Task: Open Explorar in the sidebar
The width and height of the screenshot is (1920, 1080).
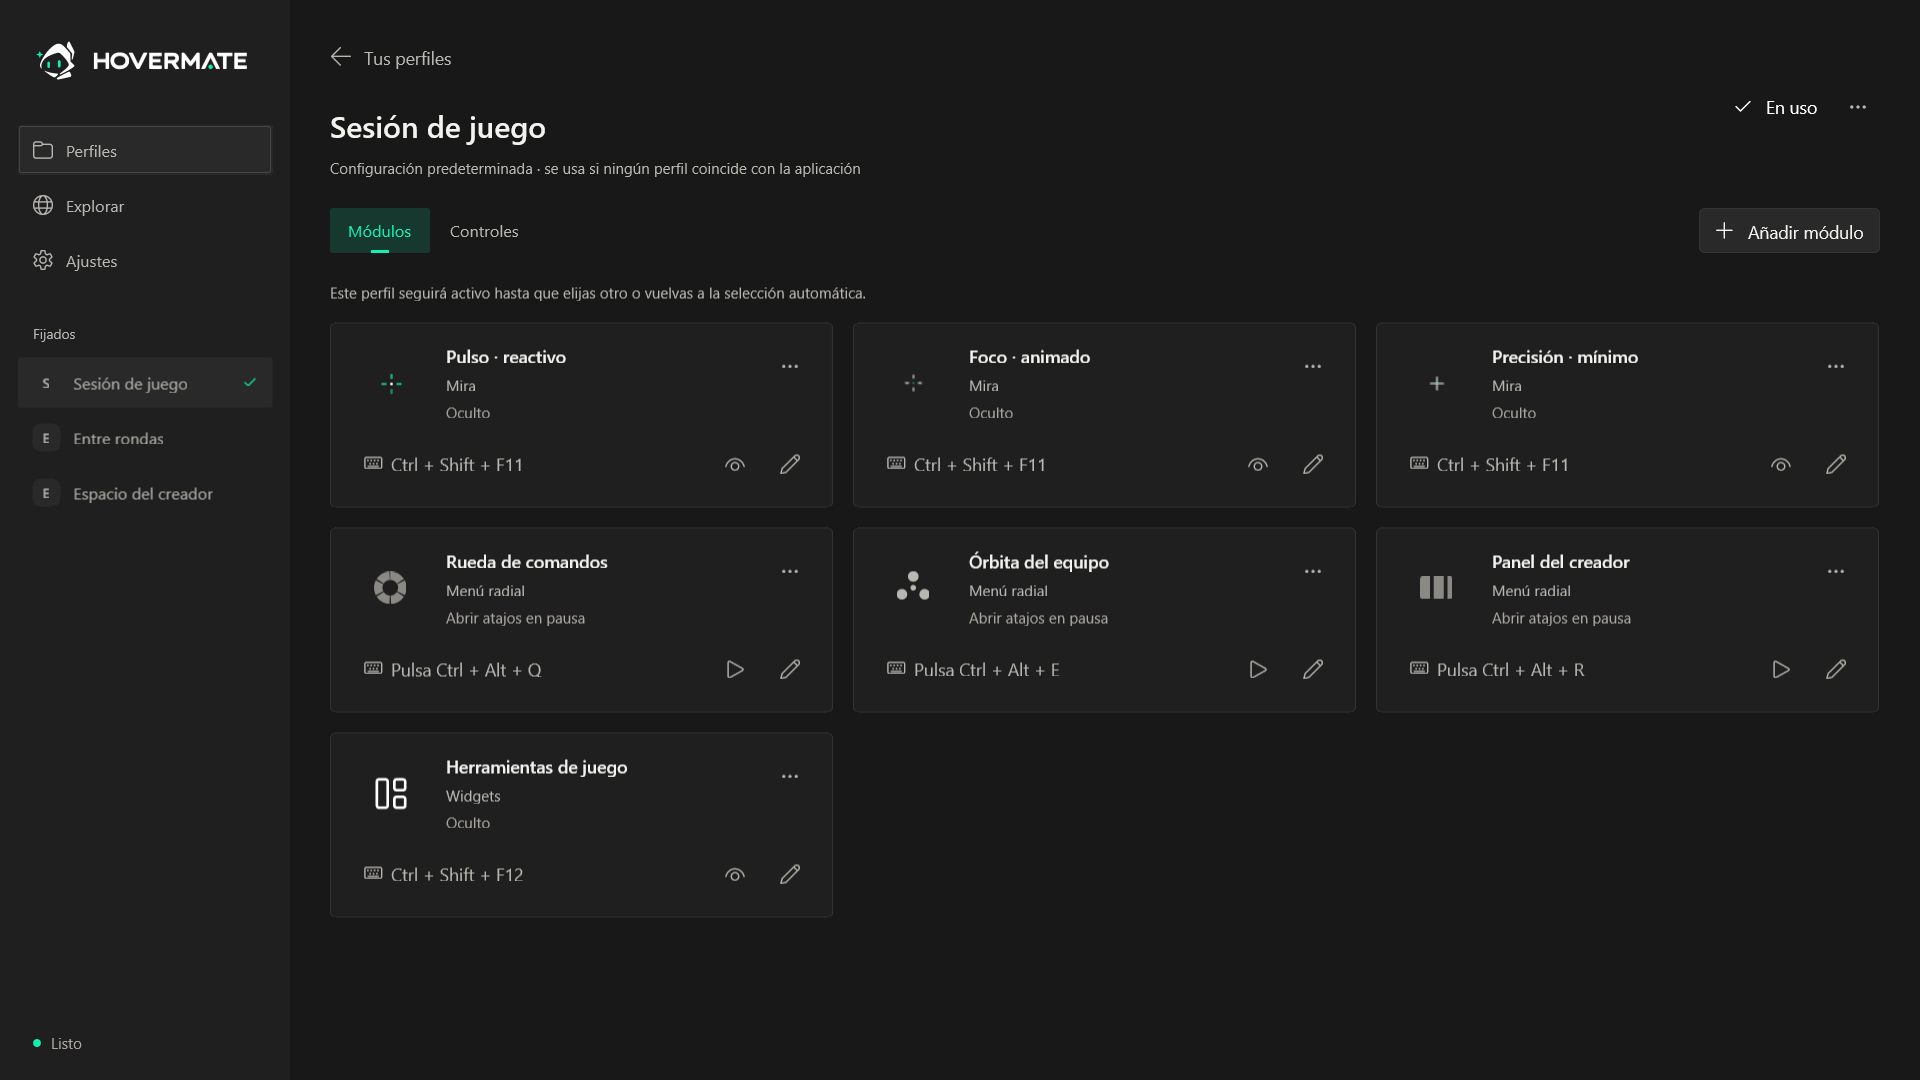Action: tap(145, 206)
